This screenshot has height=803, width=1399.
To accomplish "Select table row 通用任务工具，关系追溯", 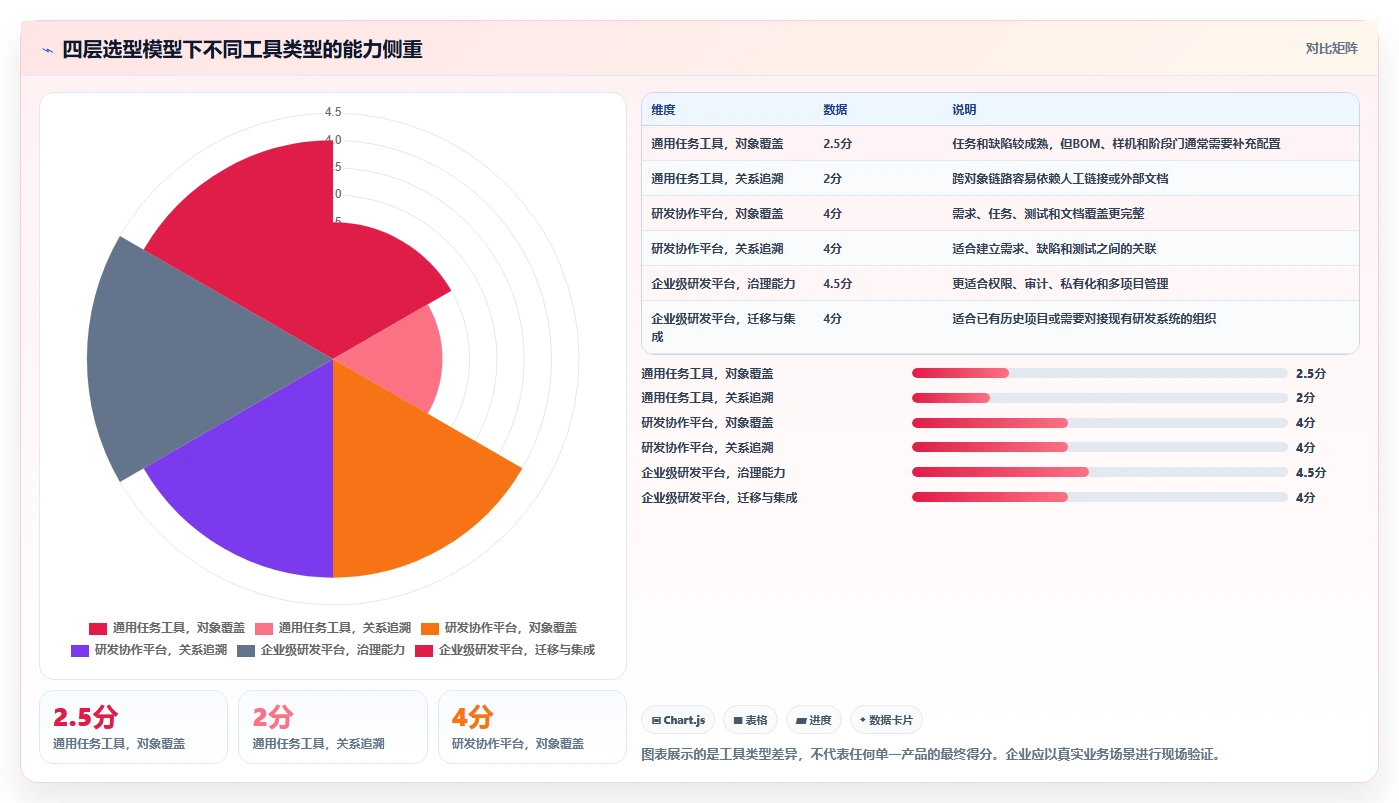I will [x=1000, y=179].
